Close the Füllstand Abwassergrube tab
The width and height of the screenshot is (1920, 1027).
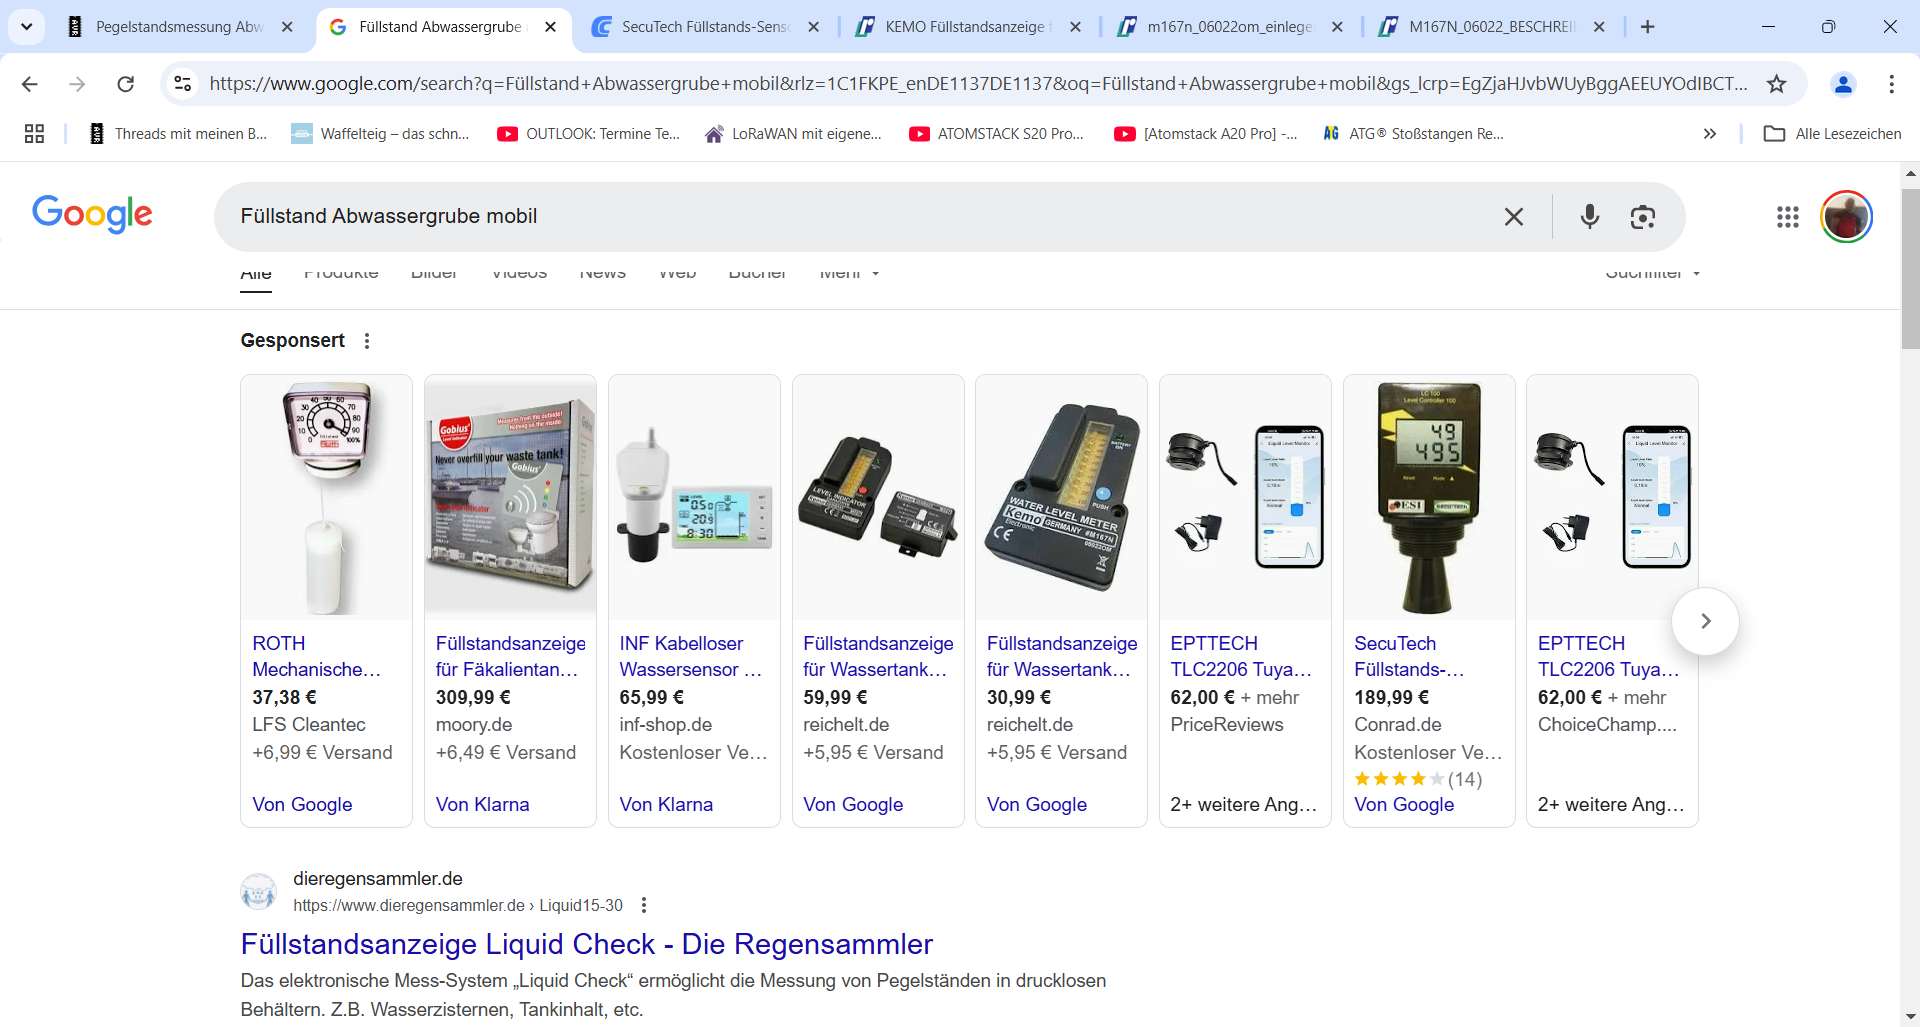pos(550,27)
